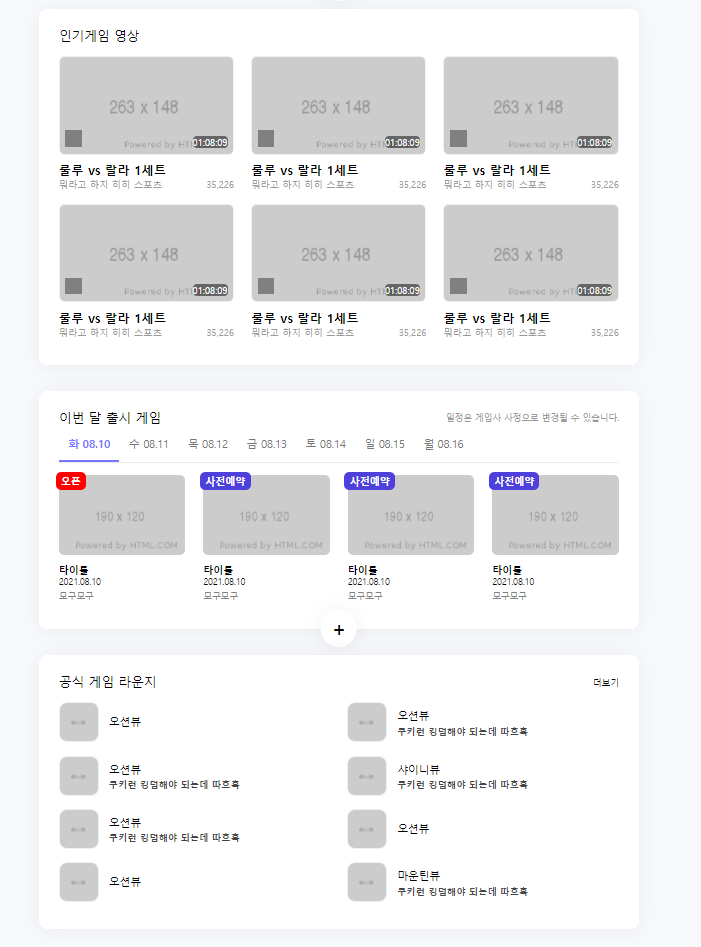Screen dimensions: 701x947
Task: Switch to the 토 08.14 tab
Action: (326, 444)
